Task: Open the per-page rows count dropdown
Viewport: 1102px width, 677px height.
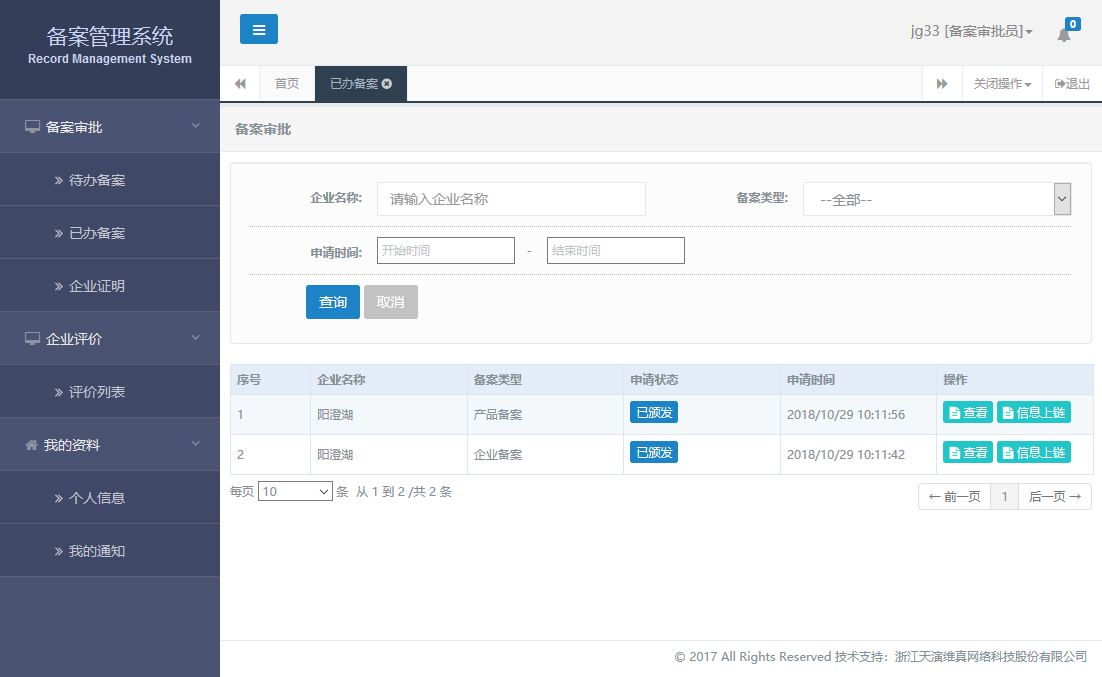Action: (x=295, y=492)
